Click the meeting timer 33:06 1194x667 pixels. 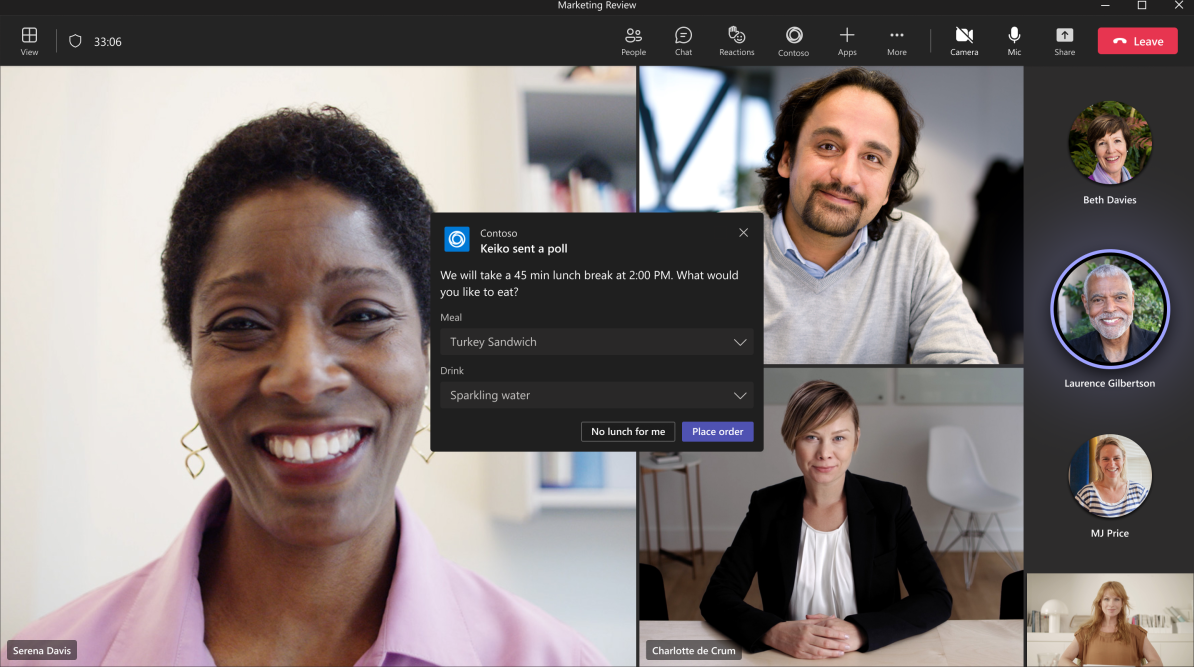pos(107,42)
